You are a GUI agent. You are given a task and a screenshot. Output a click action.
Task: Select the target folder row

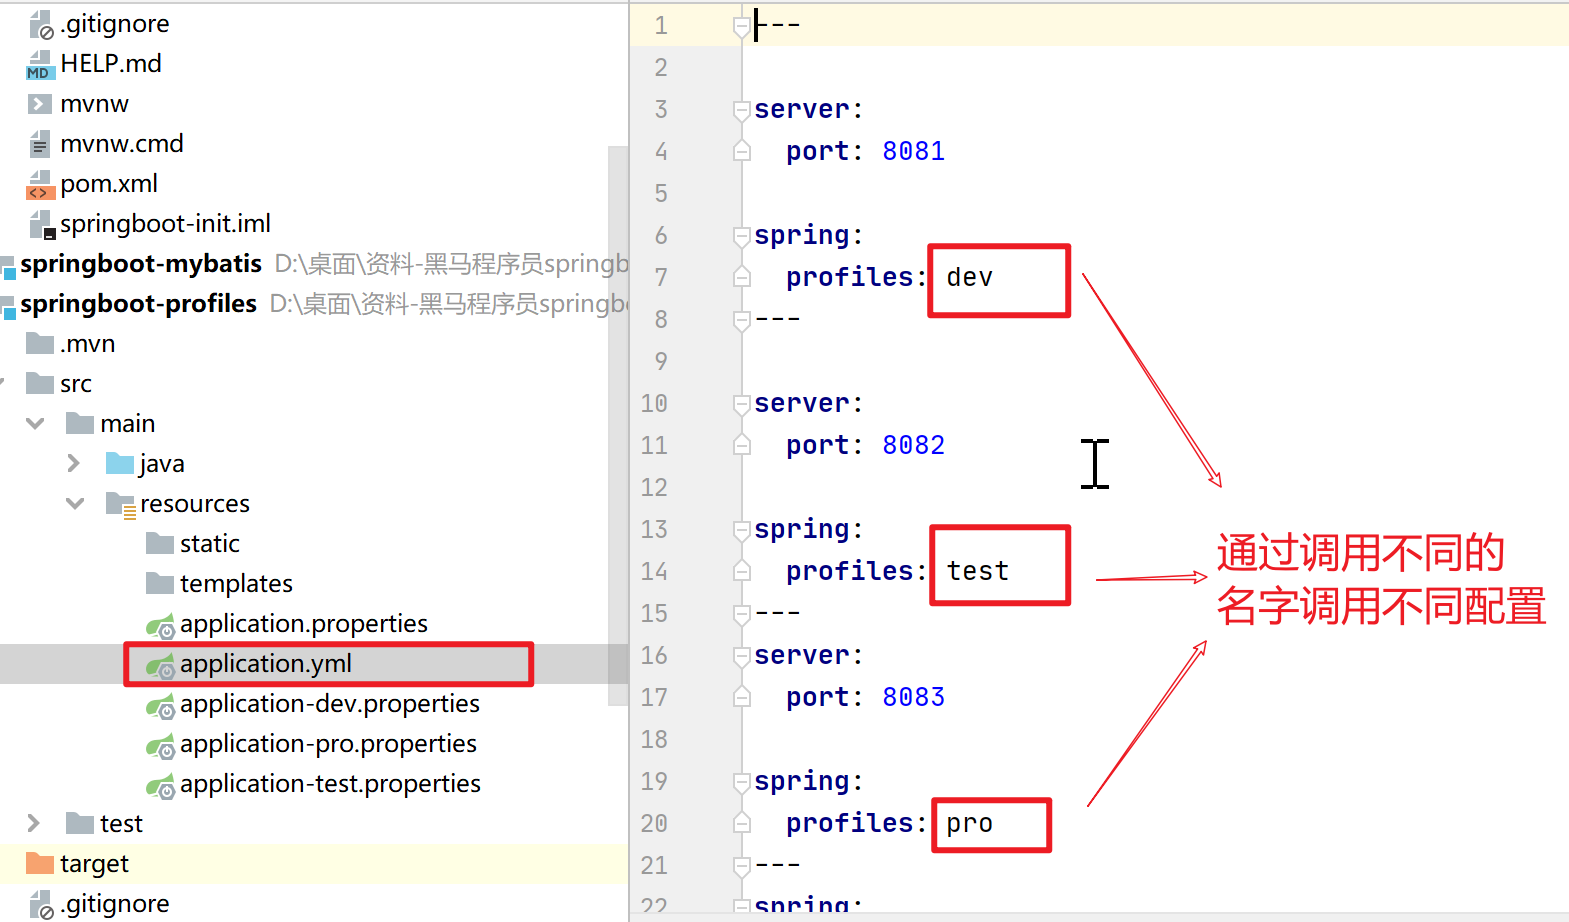click(x=314, y=864)
